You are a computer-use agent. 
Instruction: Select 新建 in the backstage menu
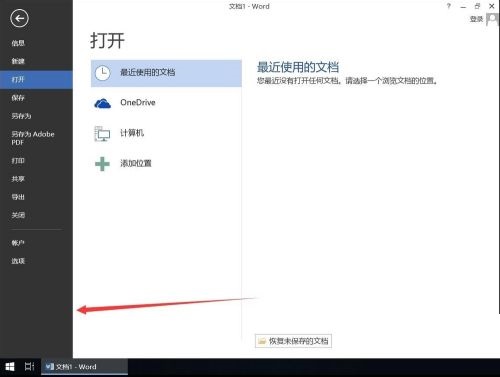click(x=18, y=61)
